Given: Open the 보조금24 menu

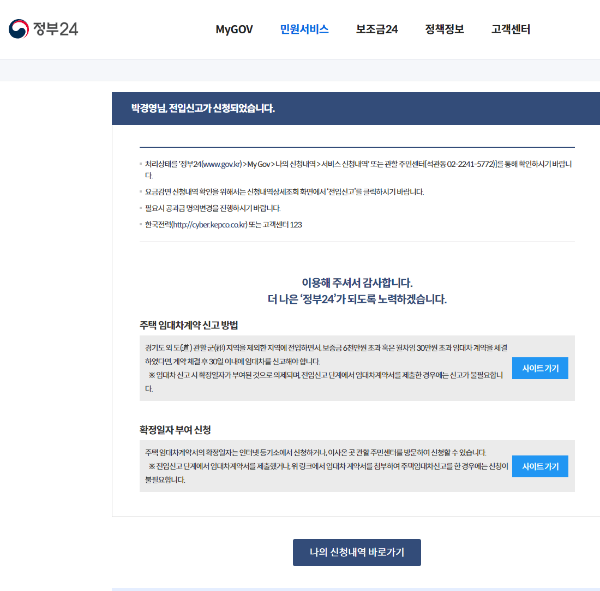Looking at the screenshot, I should tap(377, 29).
